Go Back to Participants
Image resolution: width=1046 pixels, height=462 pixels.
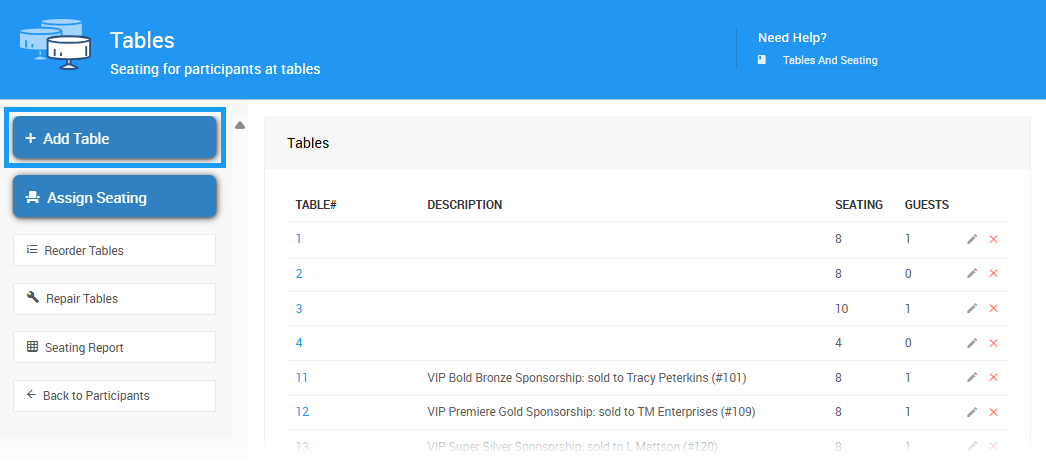(x=114, y=395)
